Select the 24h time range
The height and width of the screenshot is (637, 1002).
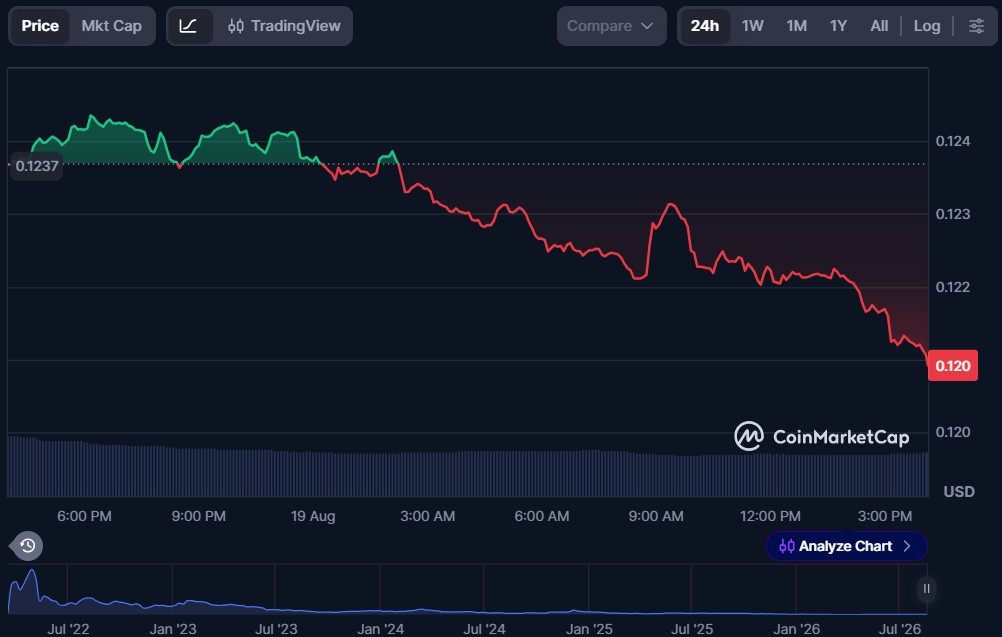704,26
